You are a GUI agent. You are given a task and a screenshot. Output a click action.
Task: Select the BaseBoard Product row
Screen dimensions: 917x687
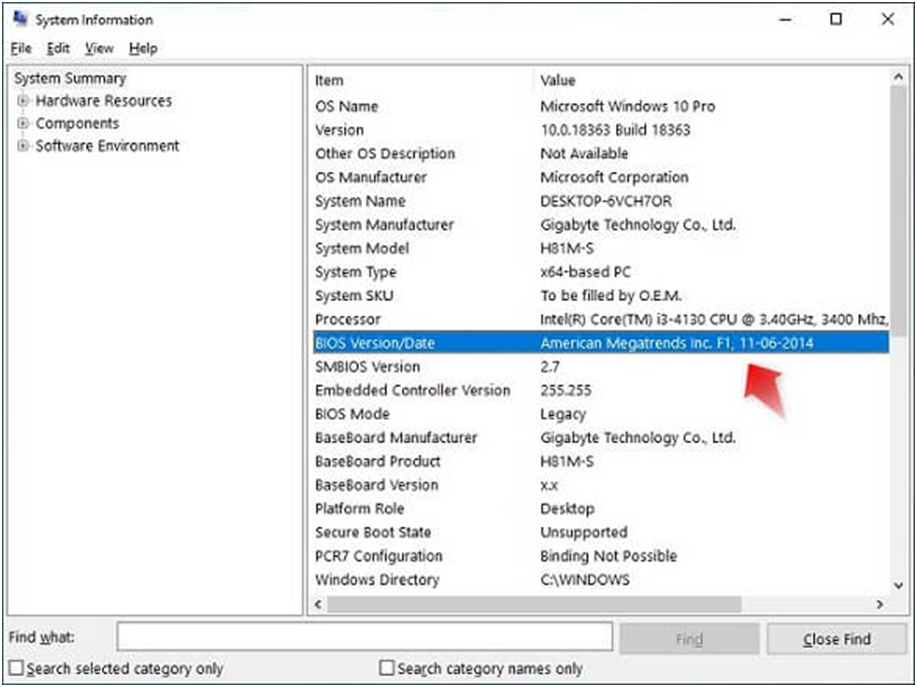point(601,461)
